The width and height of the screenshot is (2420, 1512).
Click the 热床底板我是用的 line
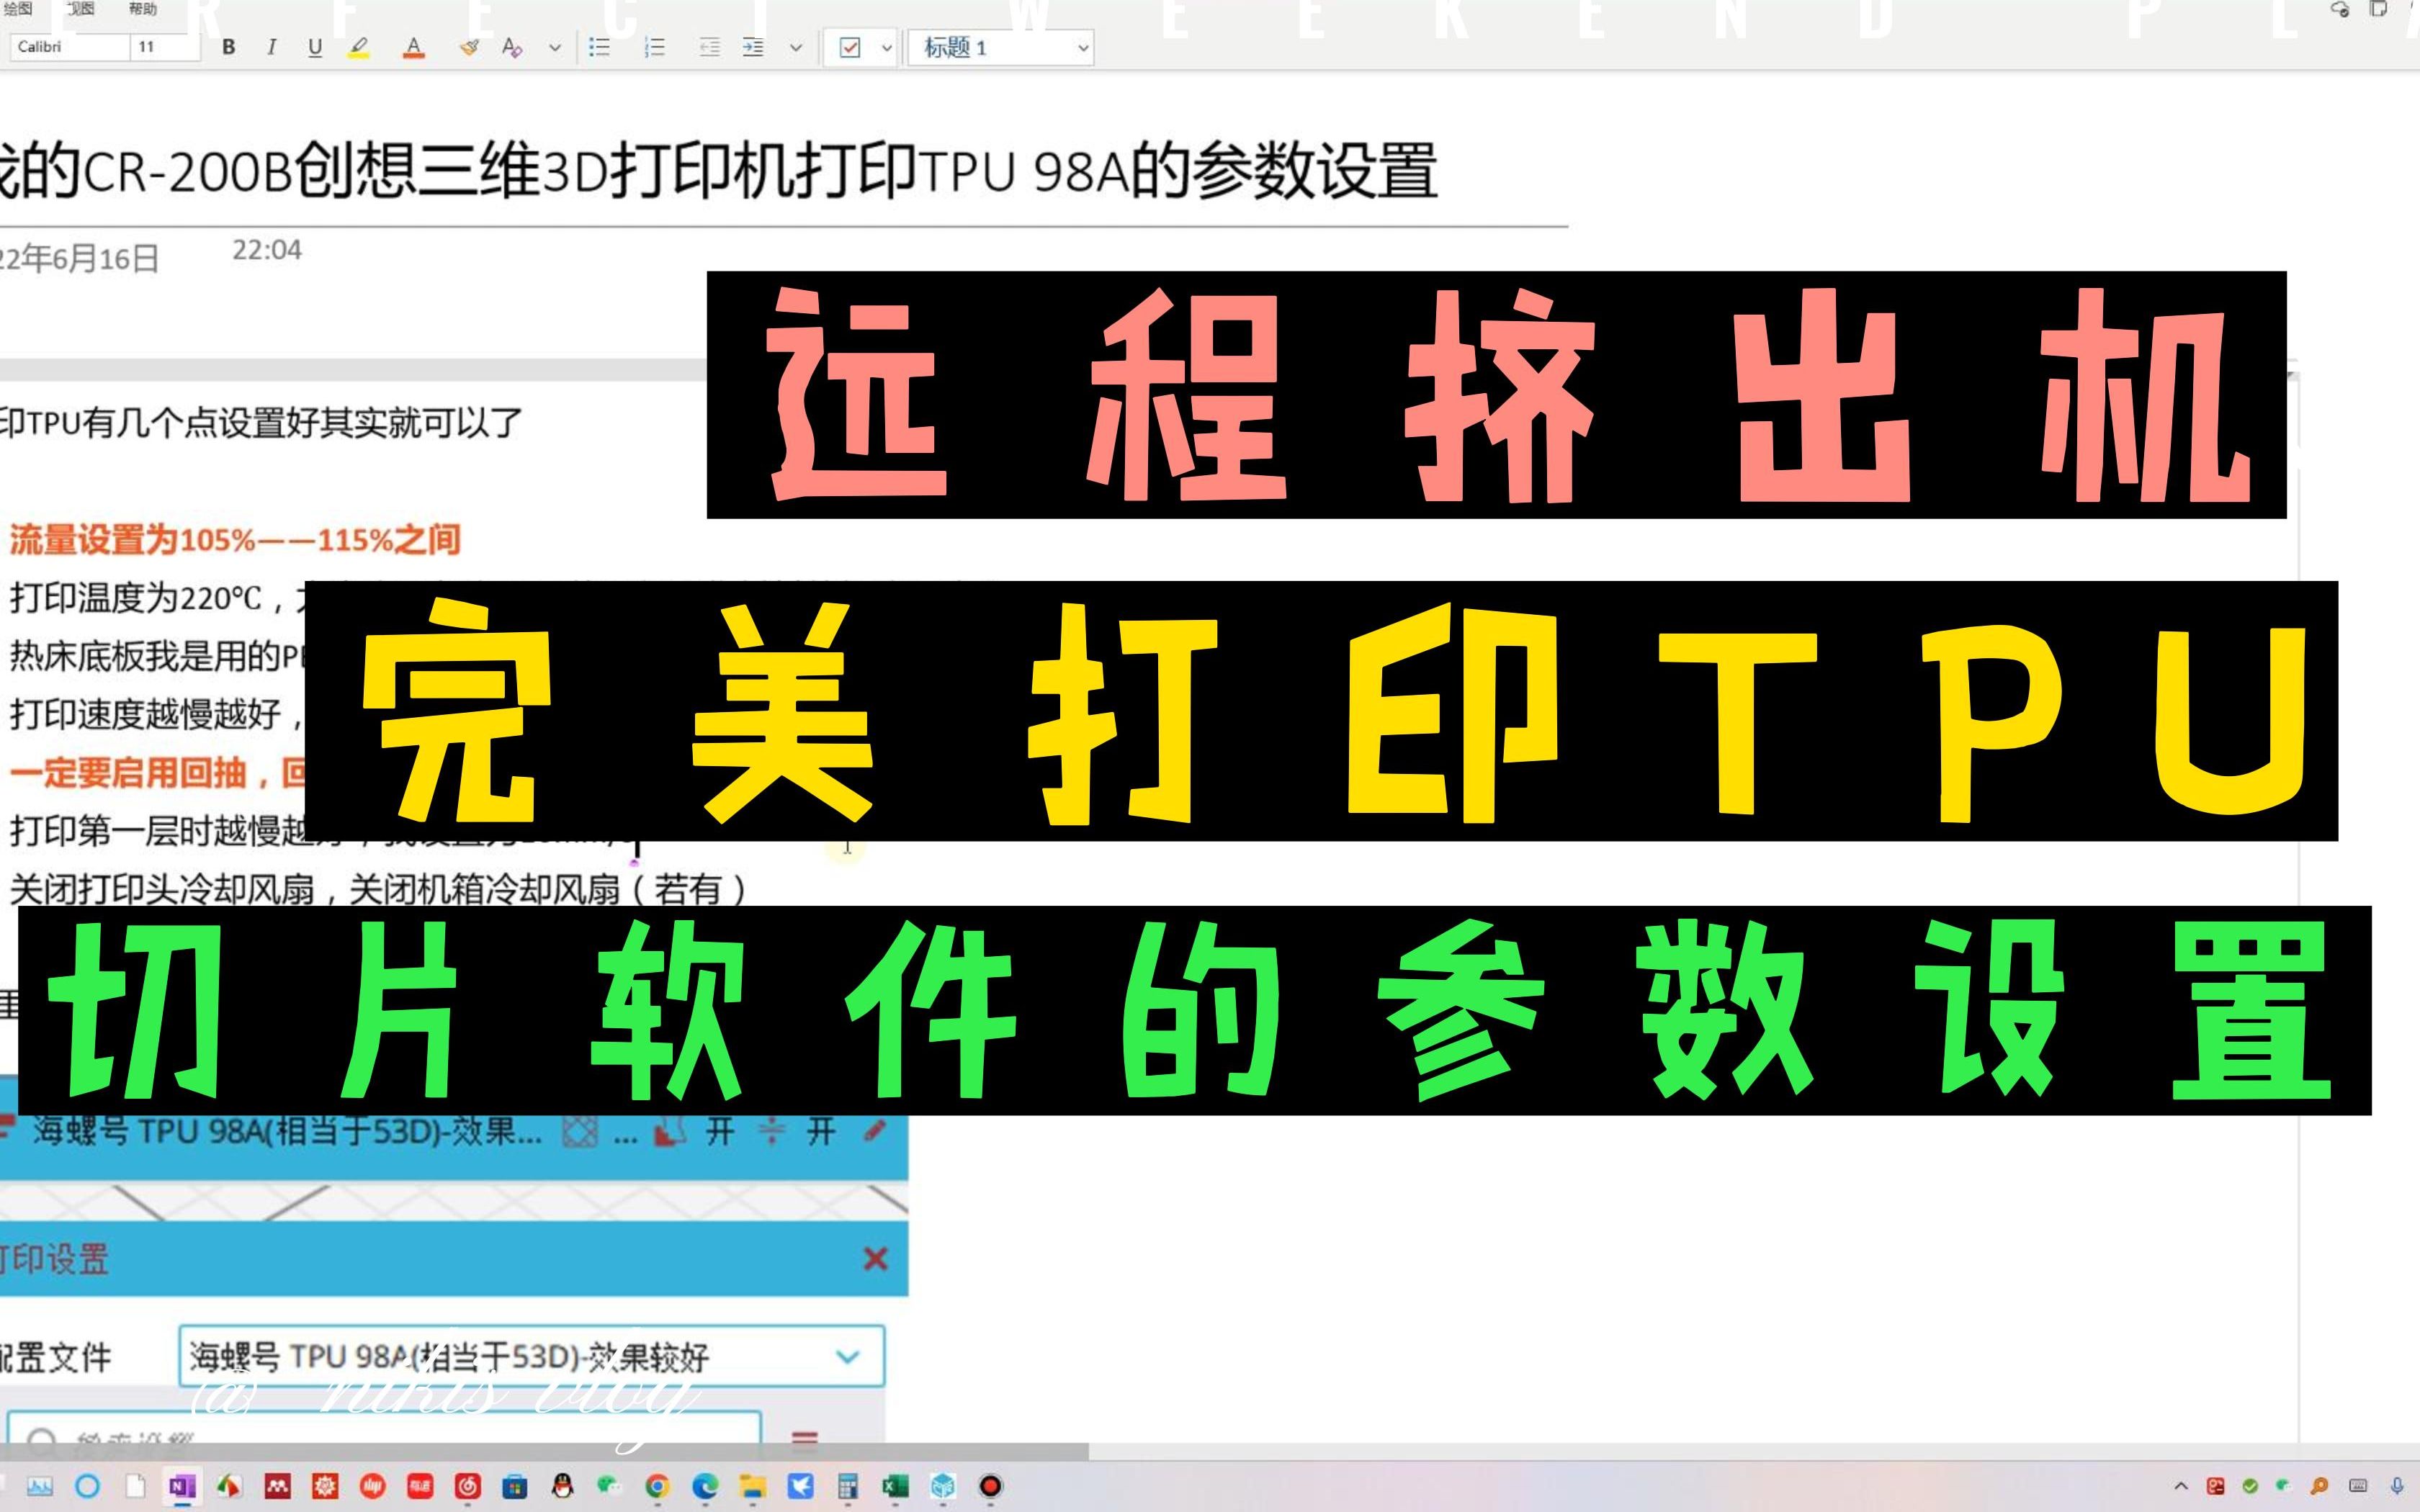click(156, 657)
